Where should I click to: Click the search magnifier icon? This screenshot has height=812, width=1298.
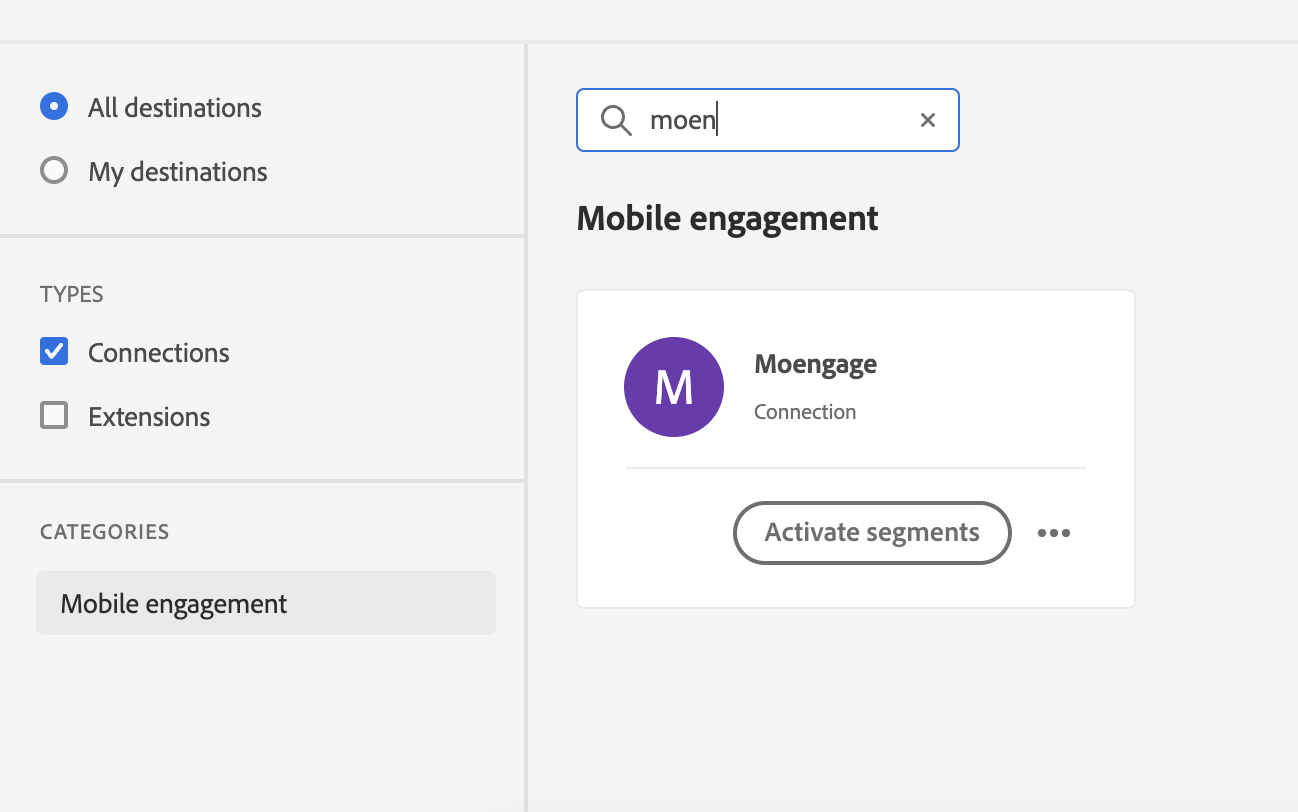[x=616, y=121]
